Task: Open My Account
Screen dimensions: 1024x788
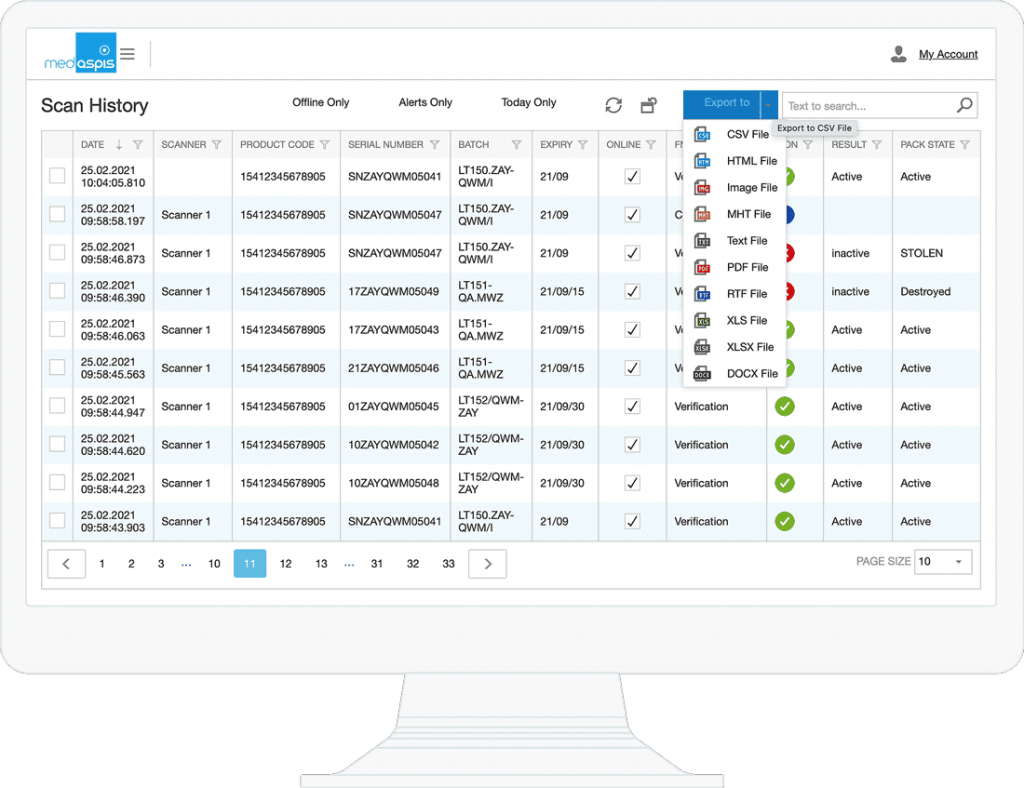Action: coord(947,54)
